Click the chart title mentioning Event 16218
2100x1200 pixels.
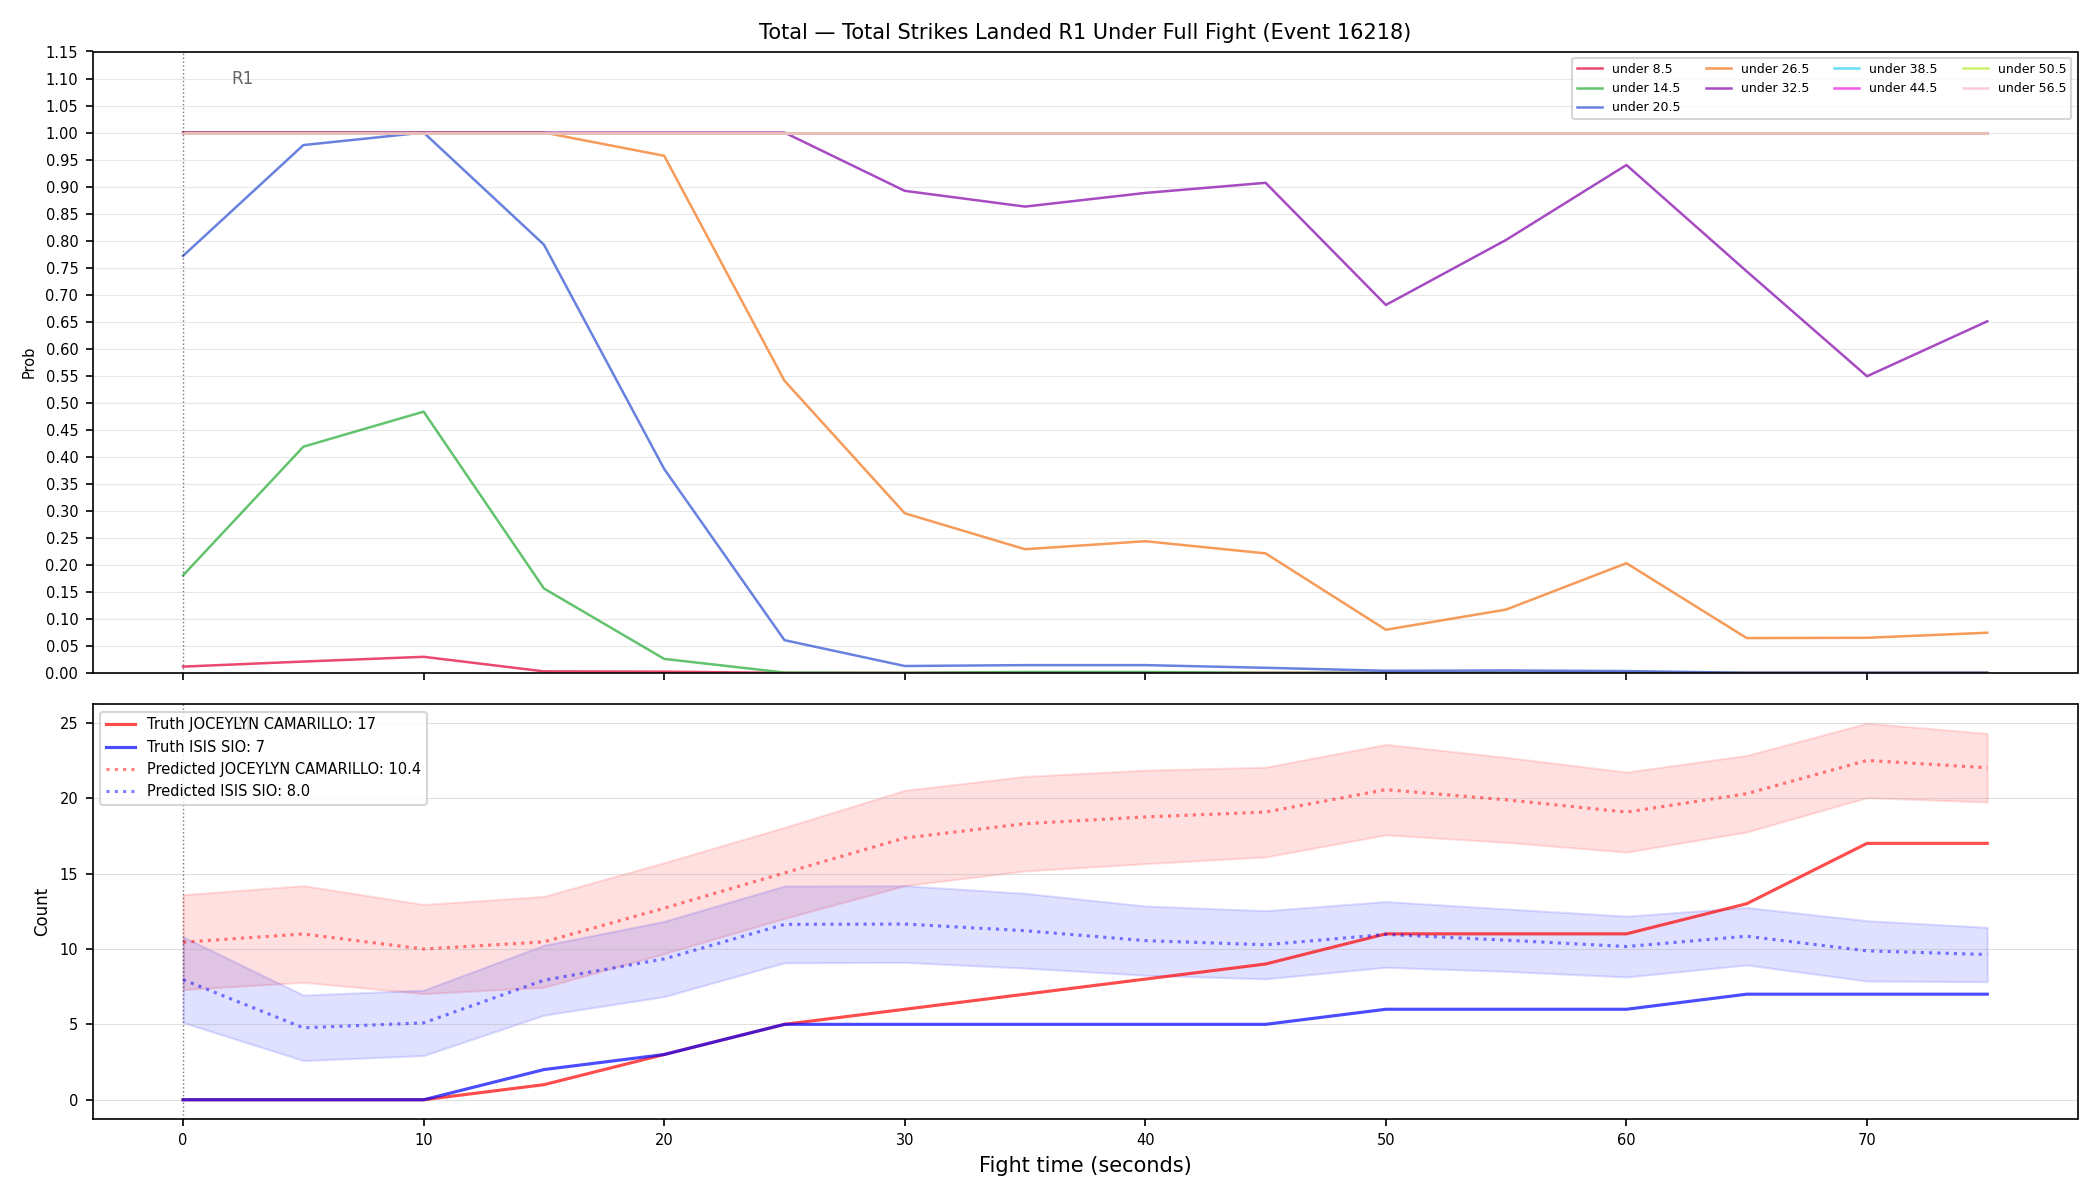1084,32
